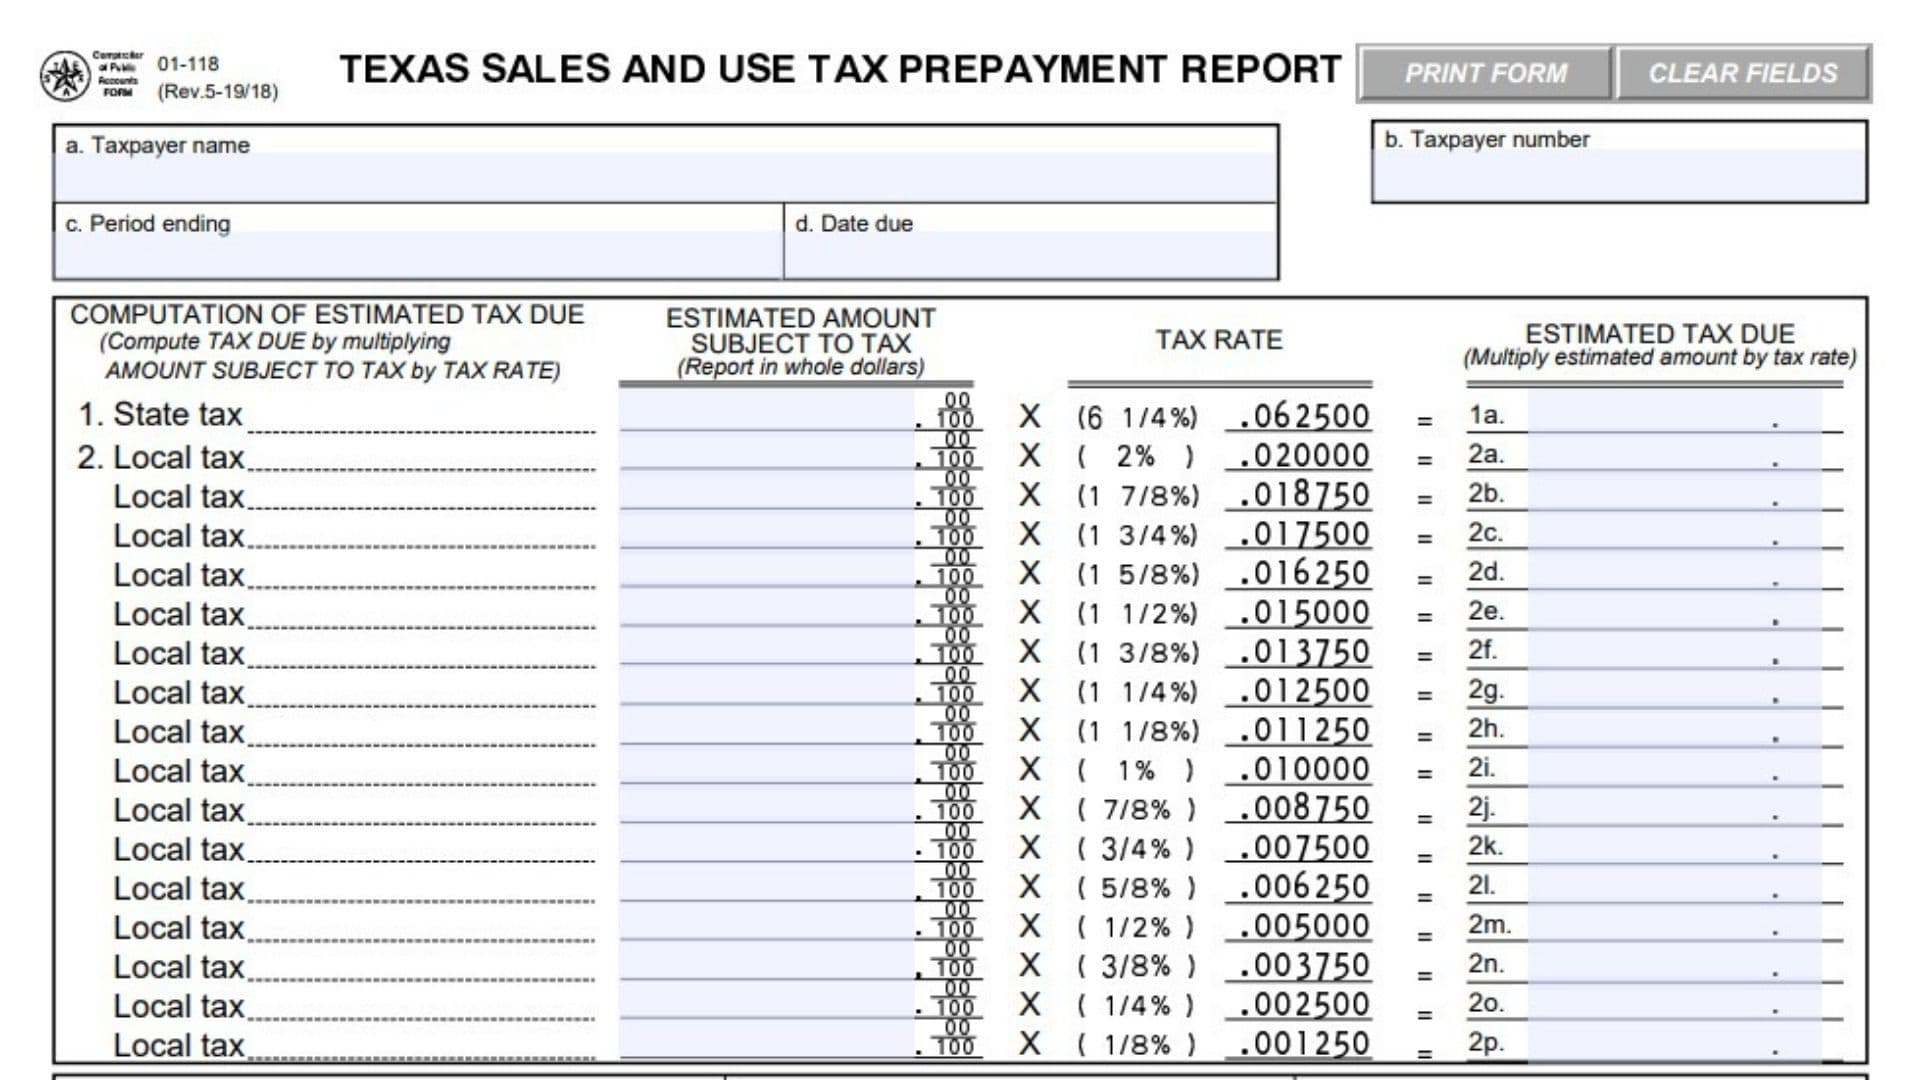This screenshot has width=1920, height=1080.
Task: Click the 2% local tax amount field
Action: tap(767, 451)
